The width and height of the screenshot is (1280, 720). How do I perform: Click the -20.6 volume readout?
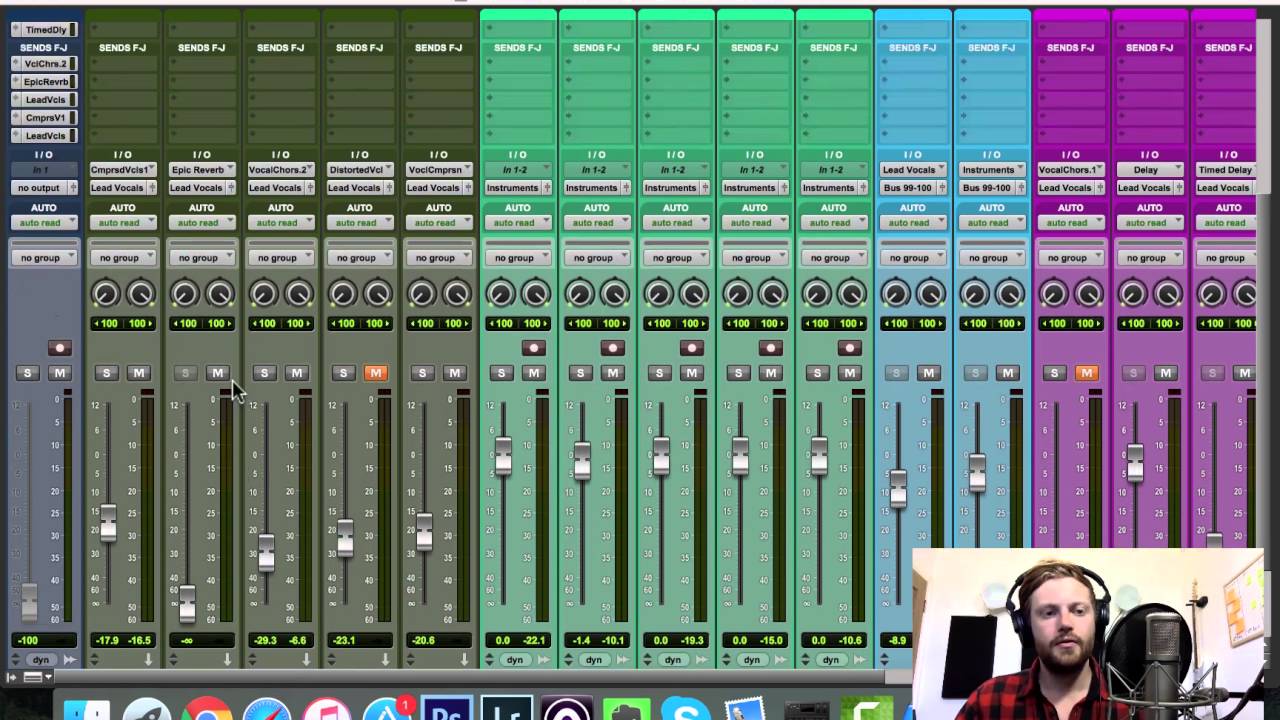(x=438, y=640)
